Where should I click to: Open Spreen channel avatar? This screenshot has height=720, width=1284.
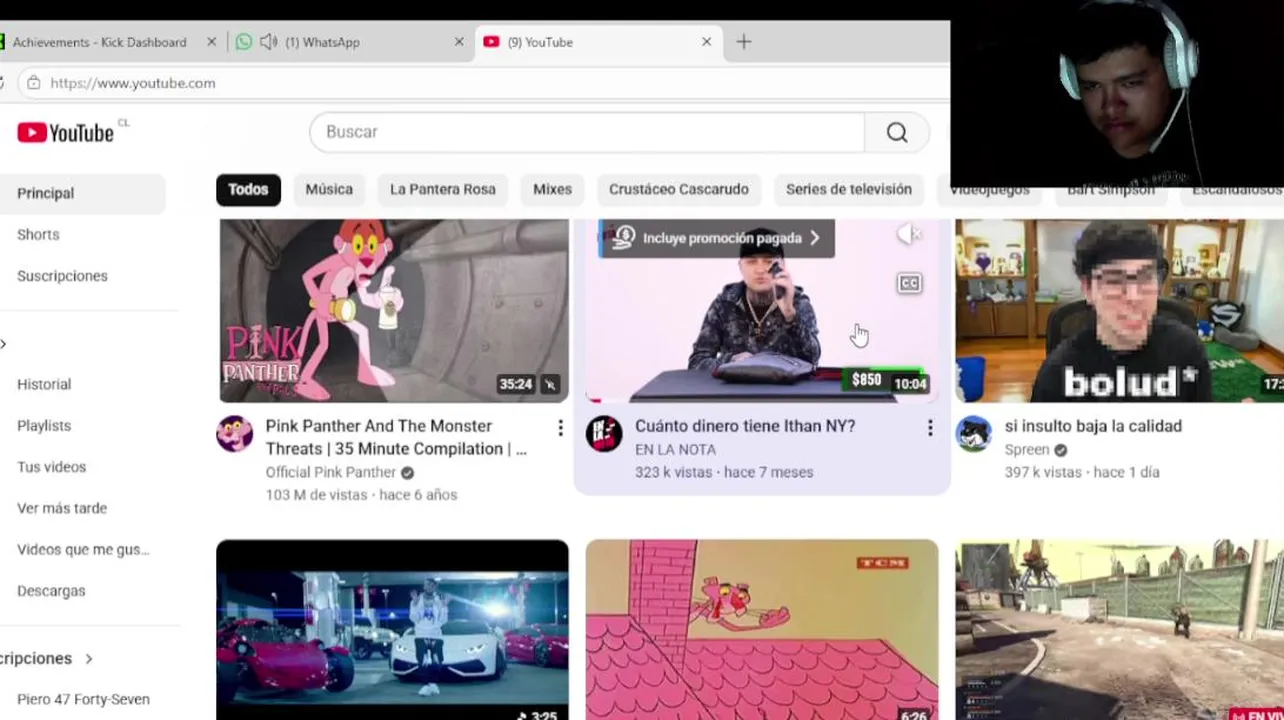973,434
